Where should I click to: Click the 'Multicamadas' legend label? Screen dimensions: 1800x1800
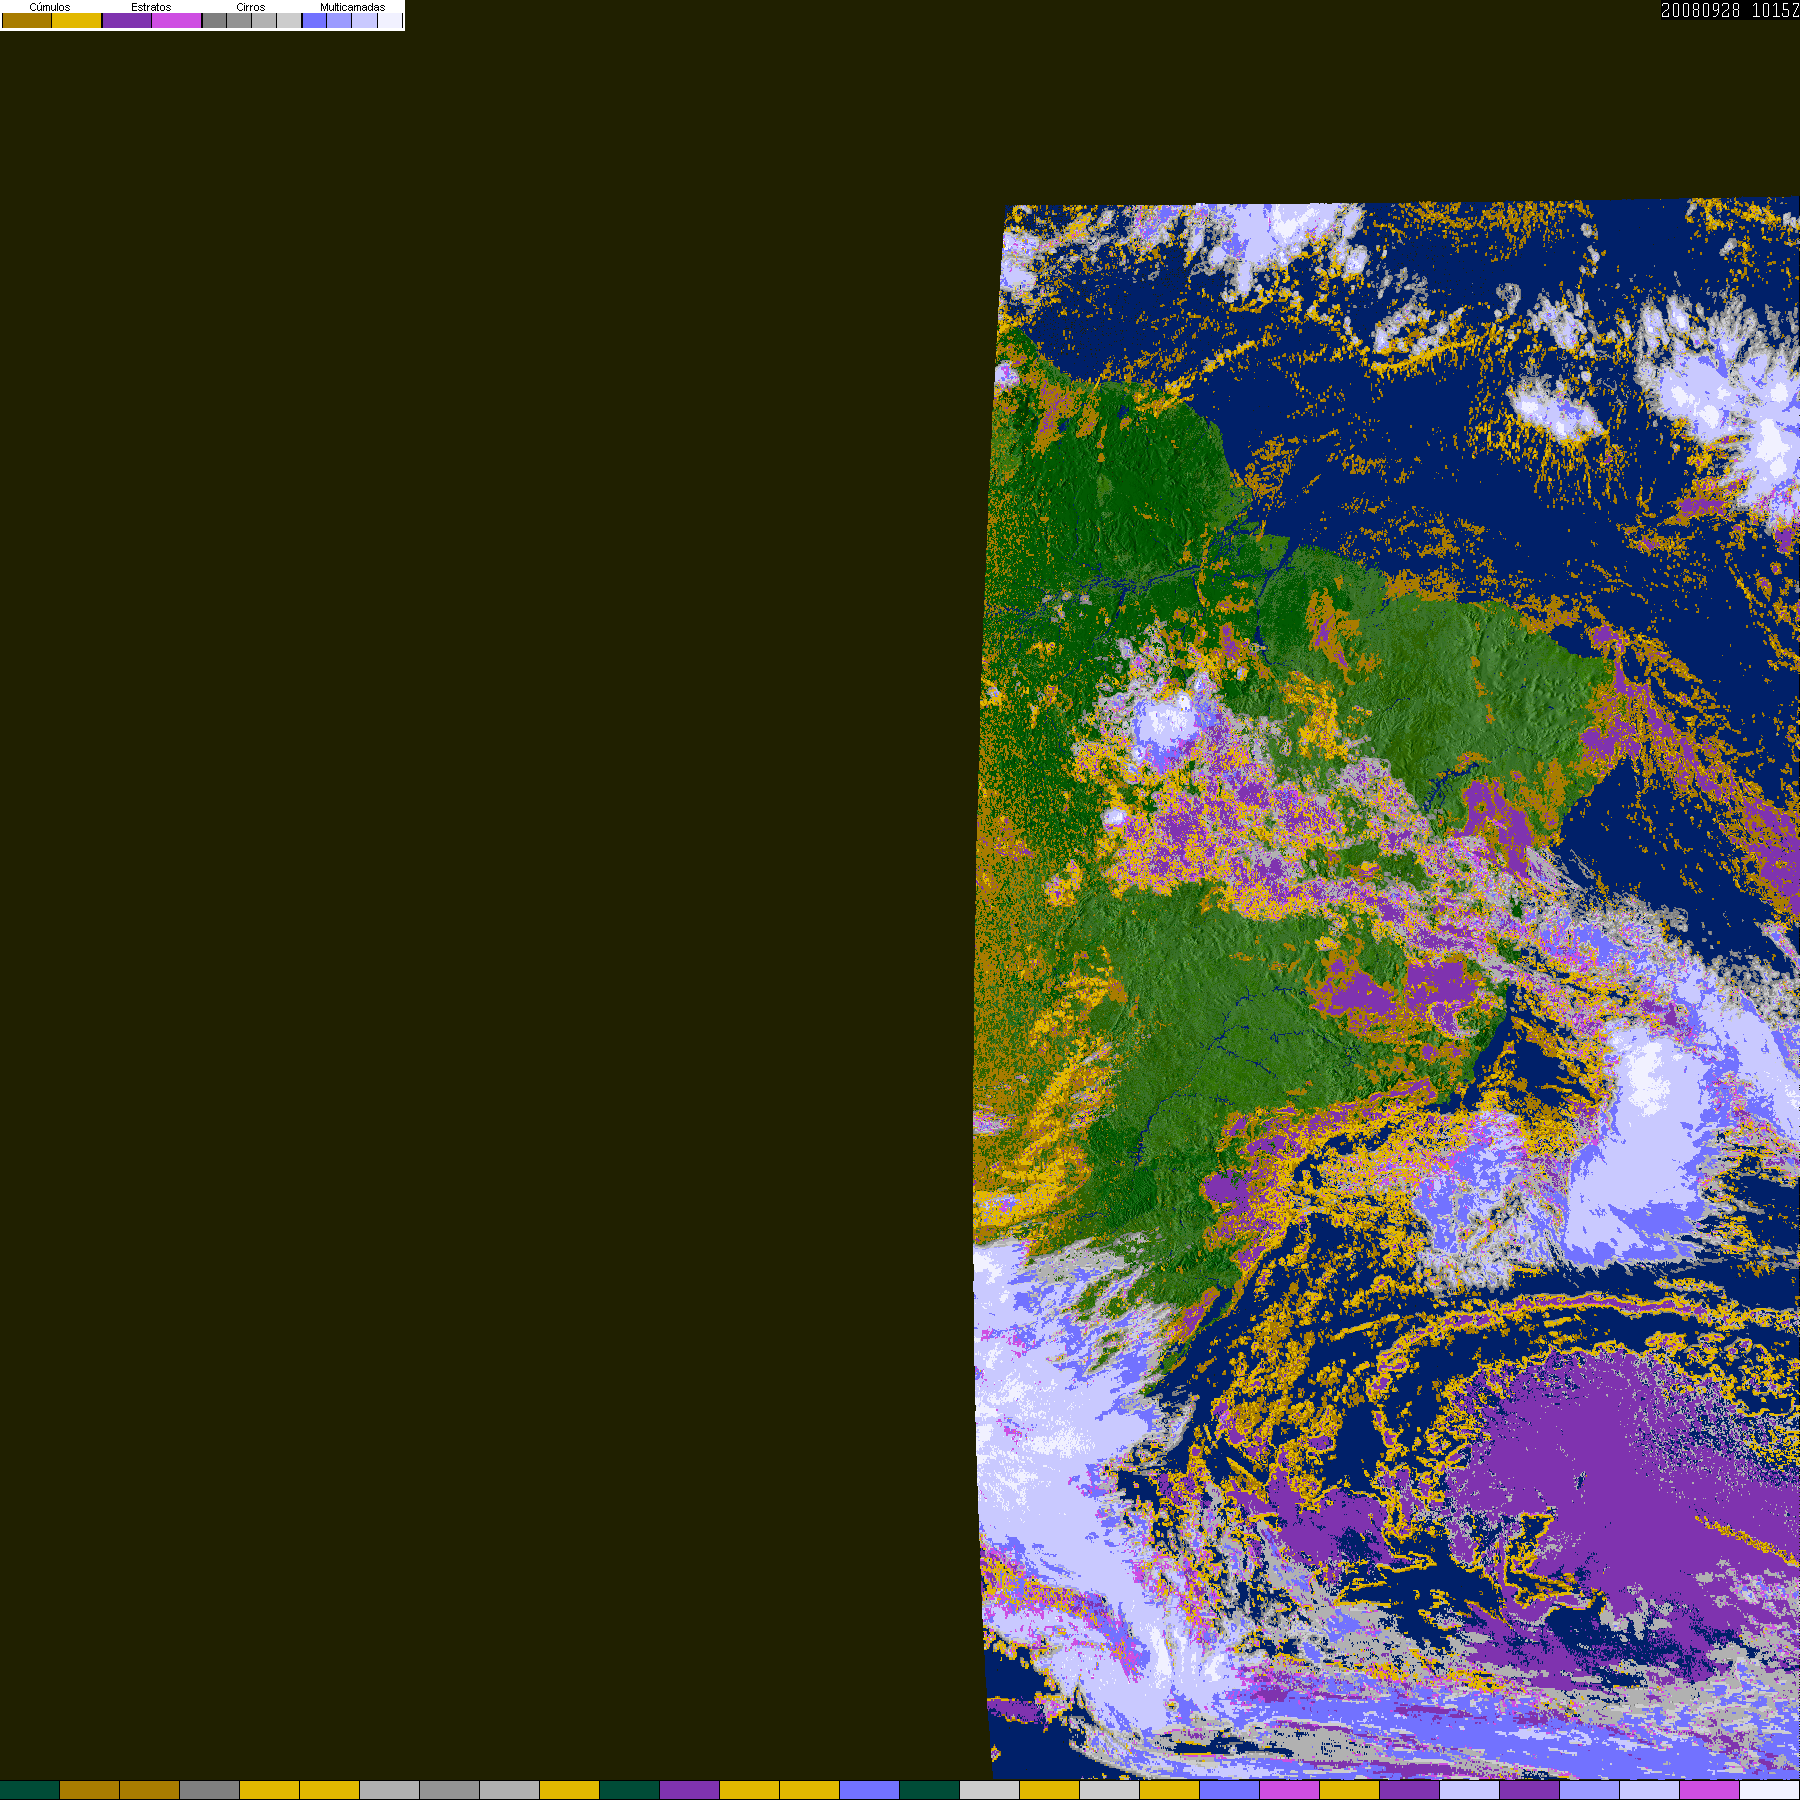point(353,7)
